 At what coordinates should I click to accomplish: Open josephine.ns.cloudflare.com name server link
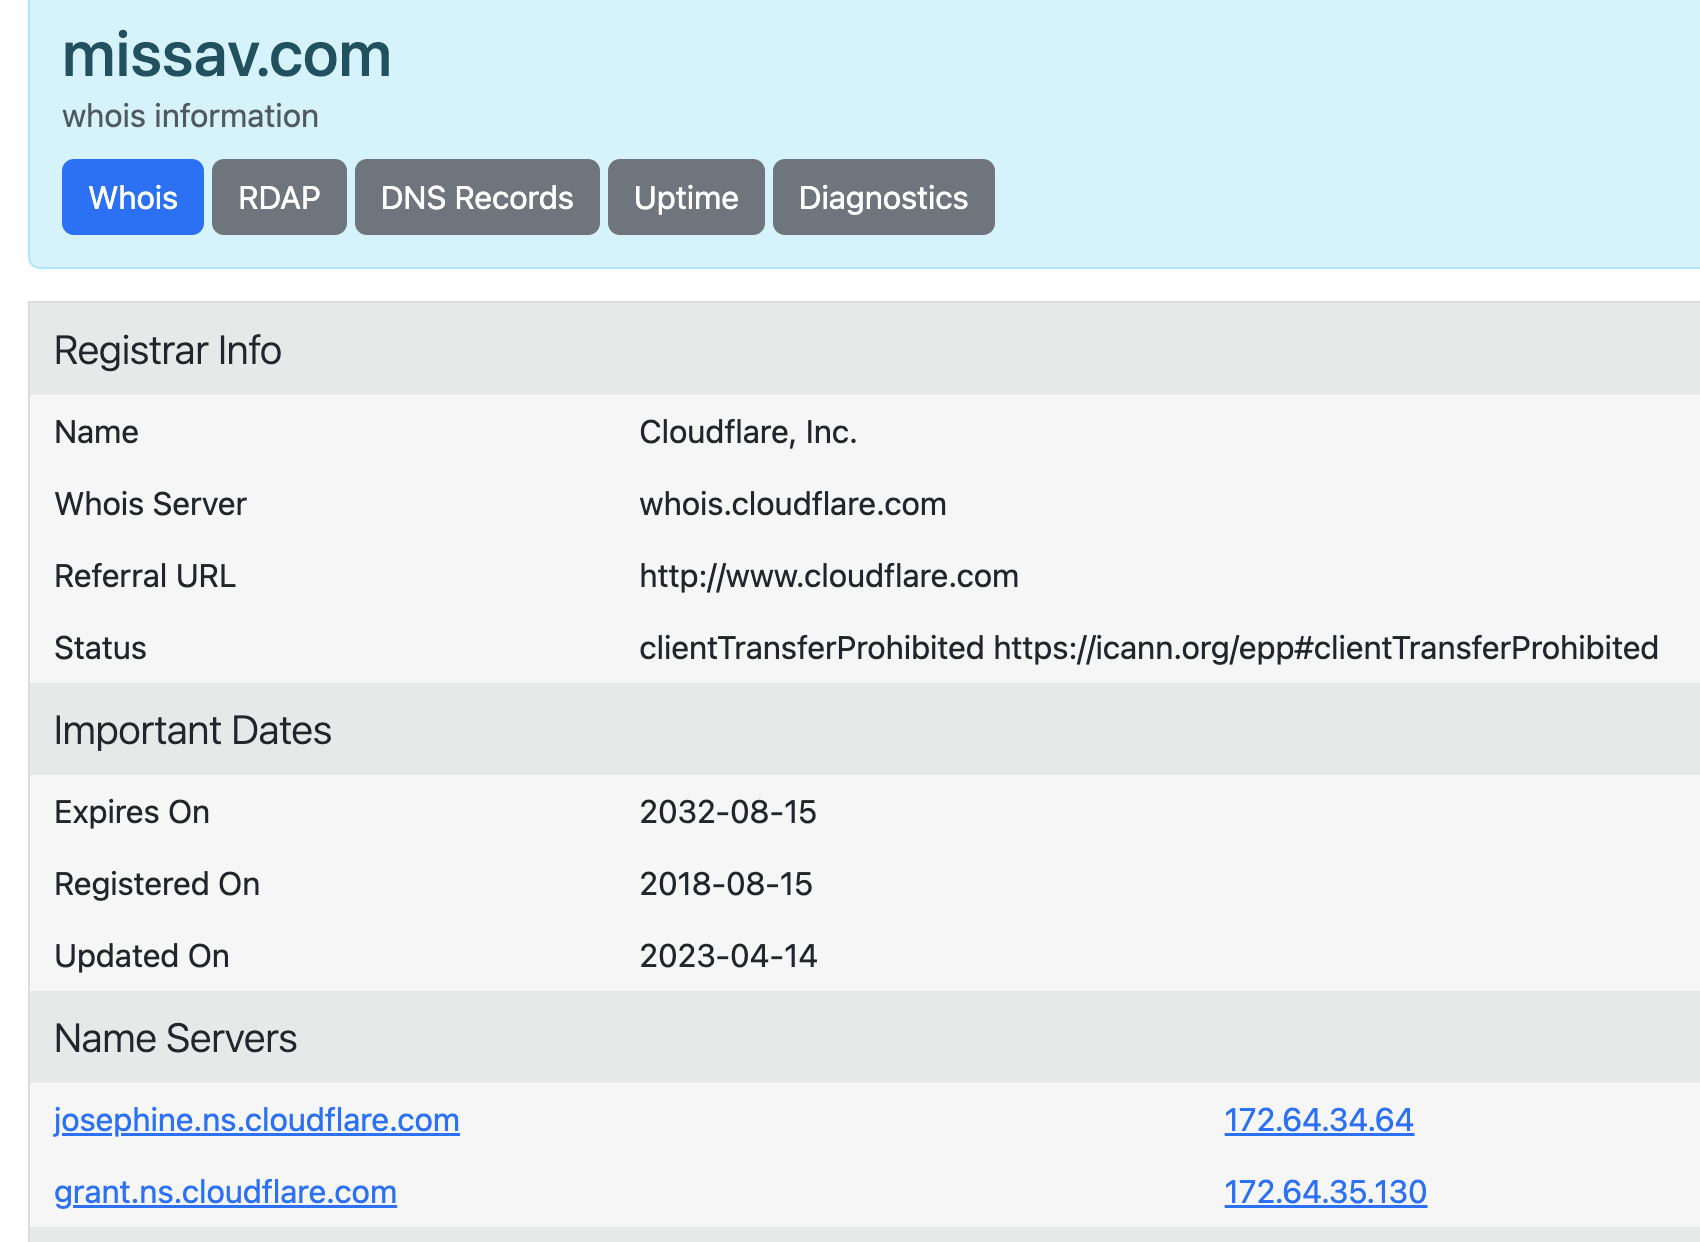pos(257,1120)
